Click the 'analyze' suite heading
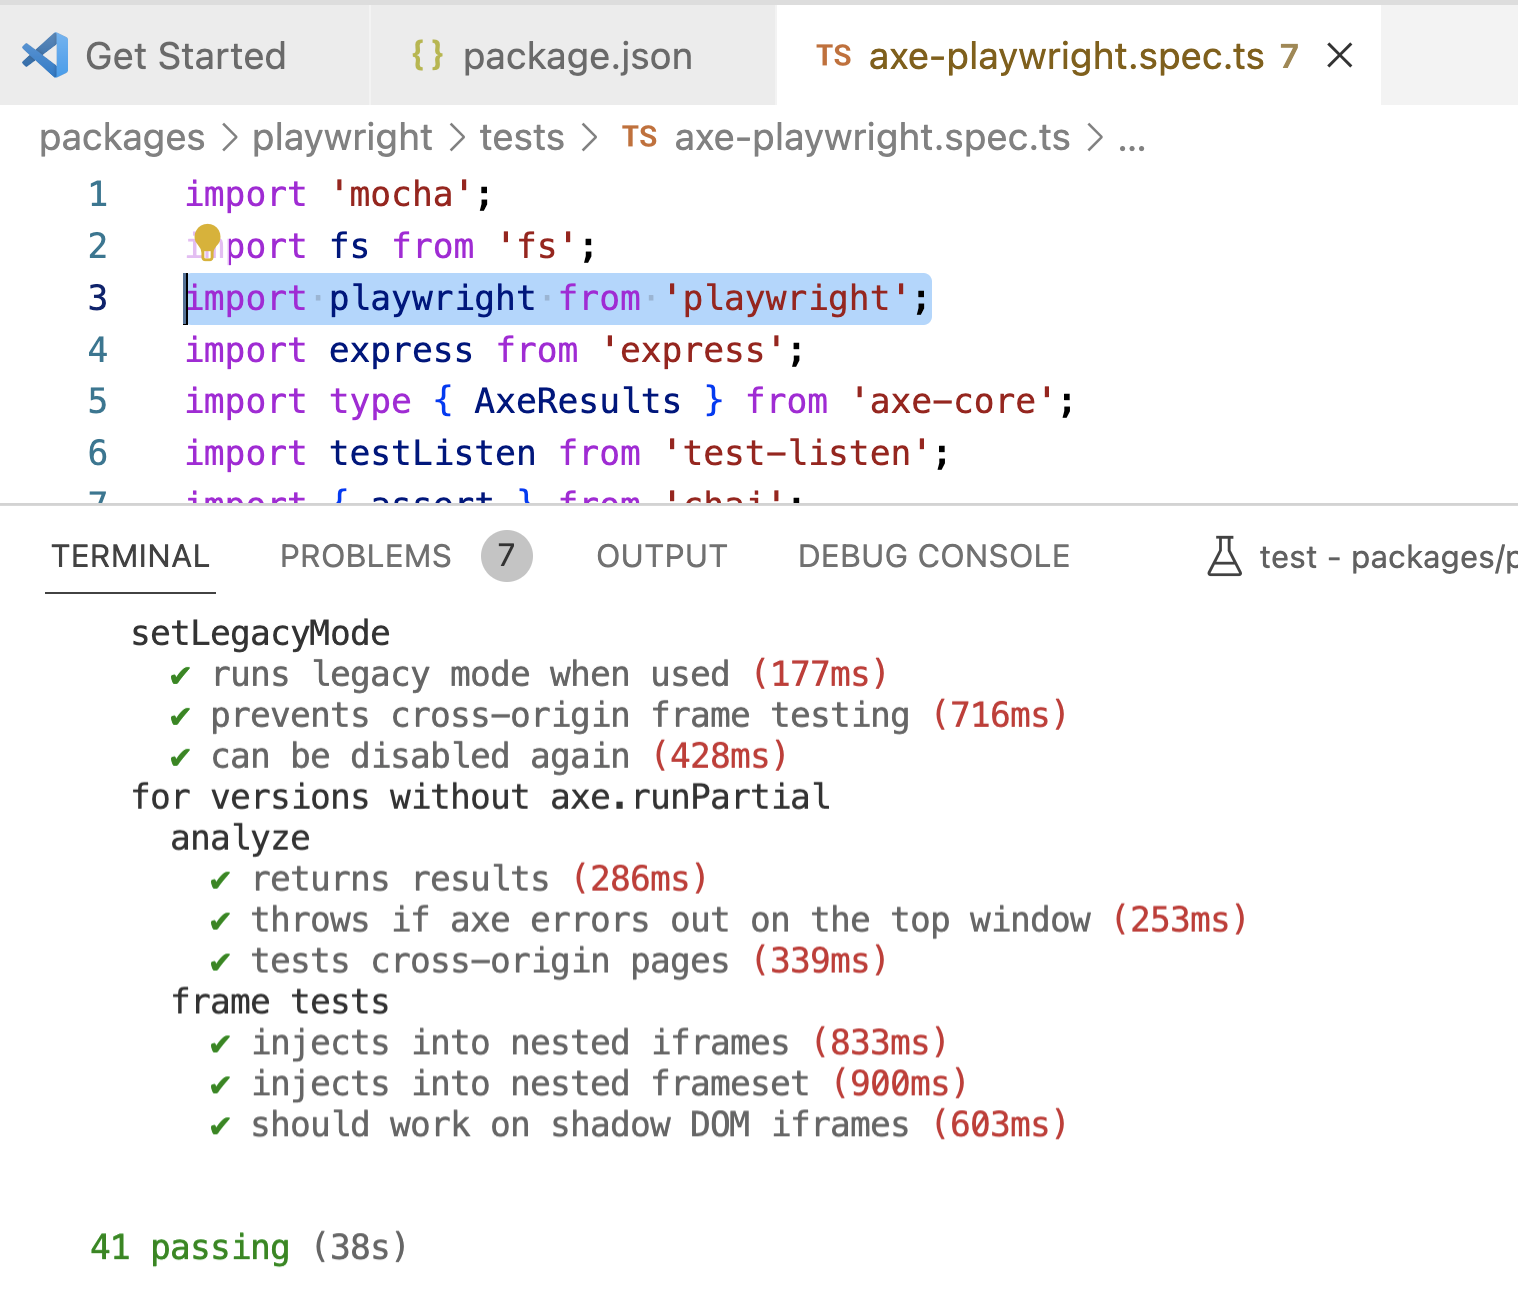Image resolution: width=1518 pixels, height=1304 pixels. (x=240, y=838)
